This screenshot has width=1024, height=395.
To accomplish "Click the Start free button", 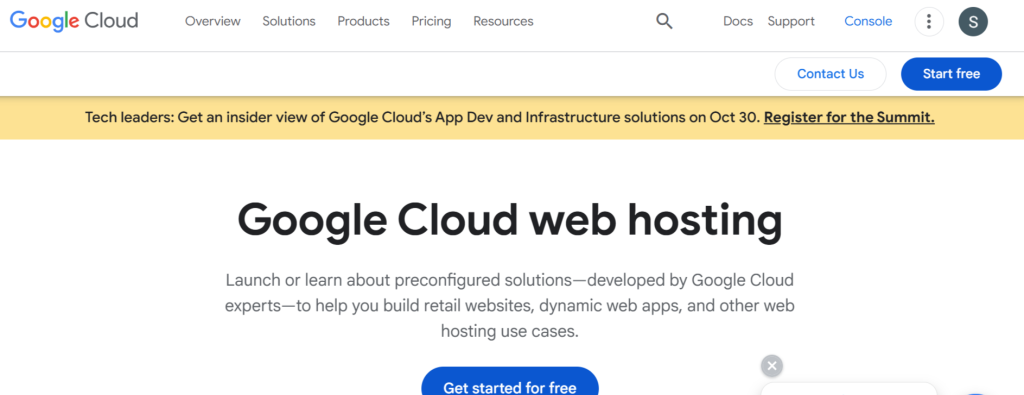I will [x=951, y=74].
